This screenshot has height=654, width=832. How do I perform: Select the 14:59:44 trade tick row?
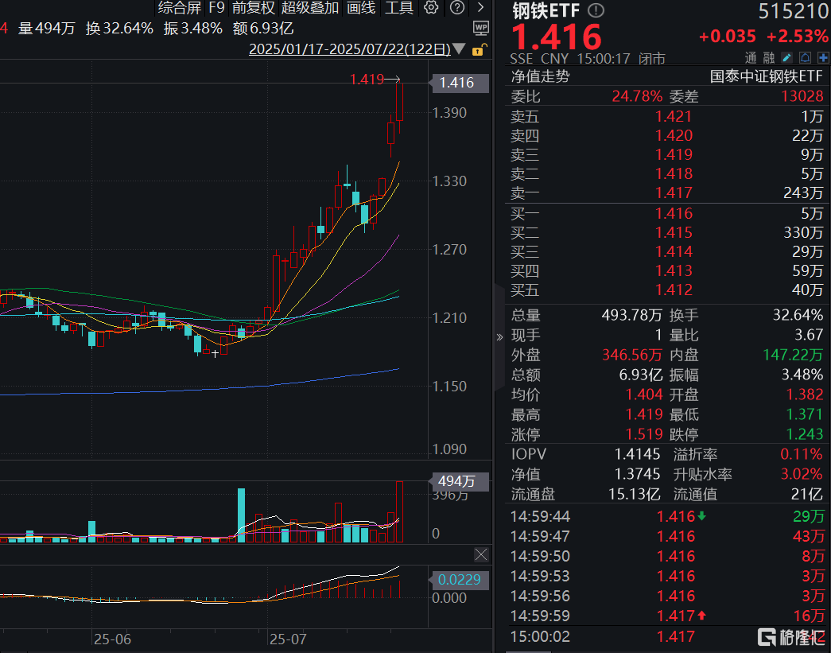coord(668,516)
